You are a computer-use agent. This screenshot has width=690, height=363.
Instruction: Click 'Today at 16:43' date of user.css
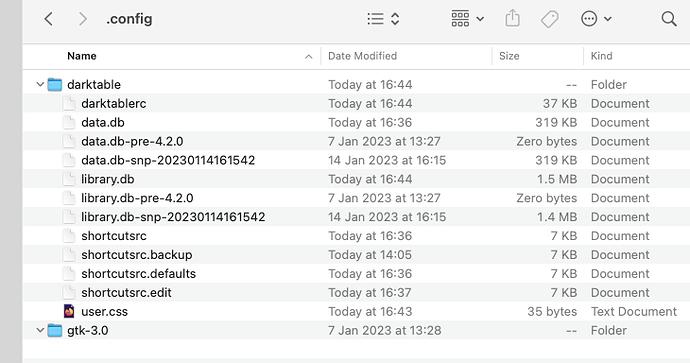[x=370, y=312]
